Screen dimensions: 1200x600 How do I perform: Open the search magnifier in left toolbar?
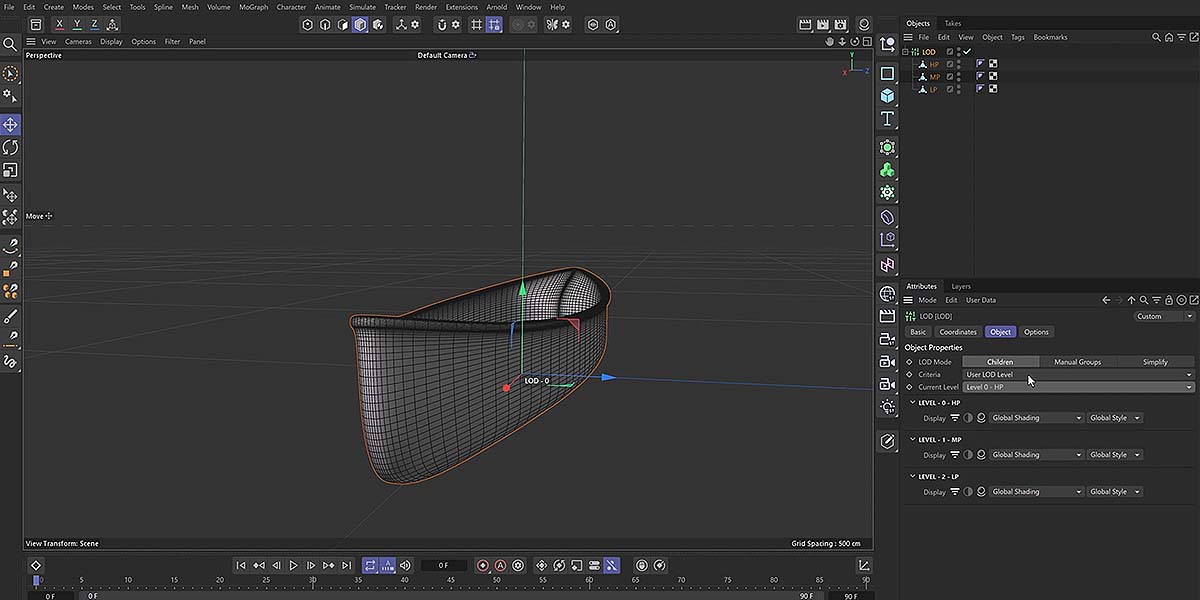10,45
